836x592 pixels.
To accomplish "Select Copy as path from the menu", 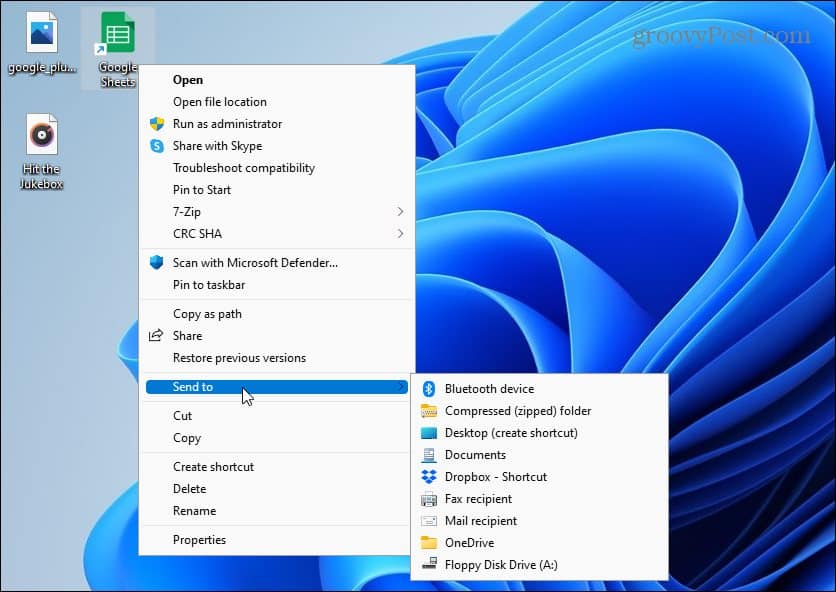I will click(208, 313).
